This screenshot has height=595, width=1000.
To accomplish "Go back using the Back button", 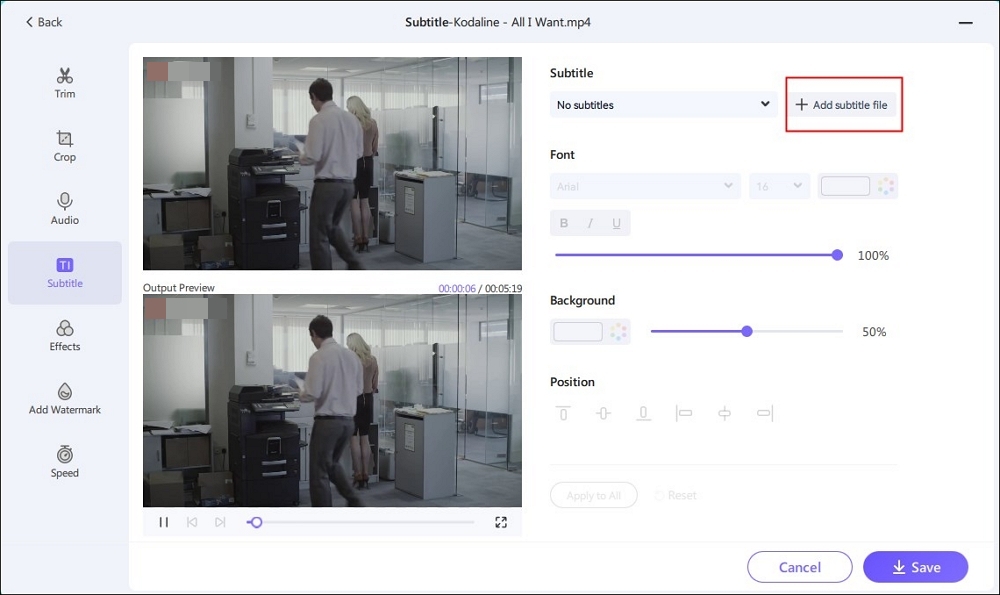I will (44, 22).
